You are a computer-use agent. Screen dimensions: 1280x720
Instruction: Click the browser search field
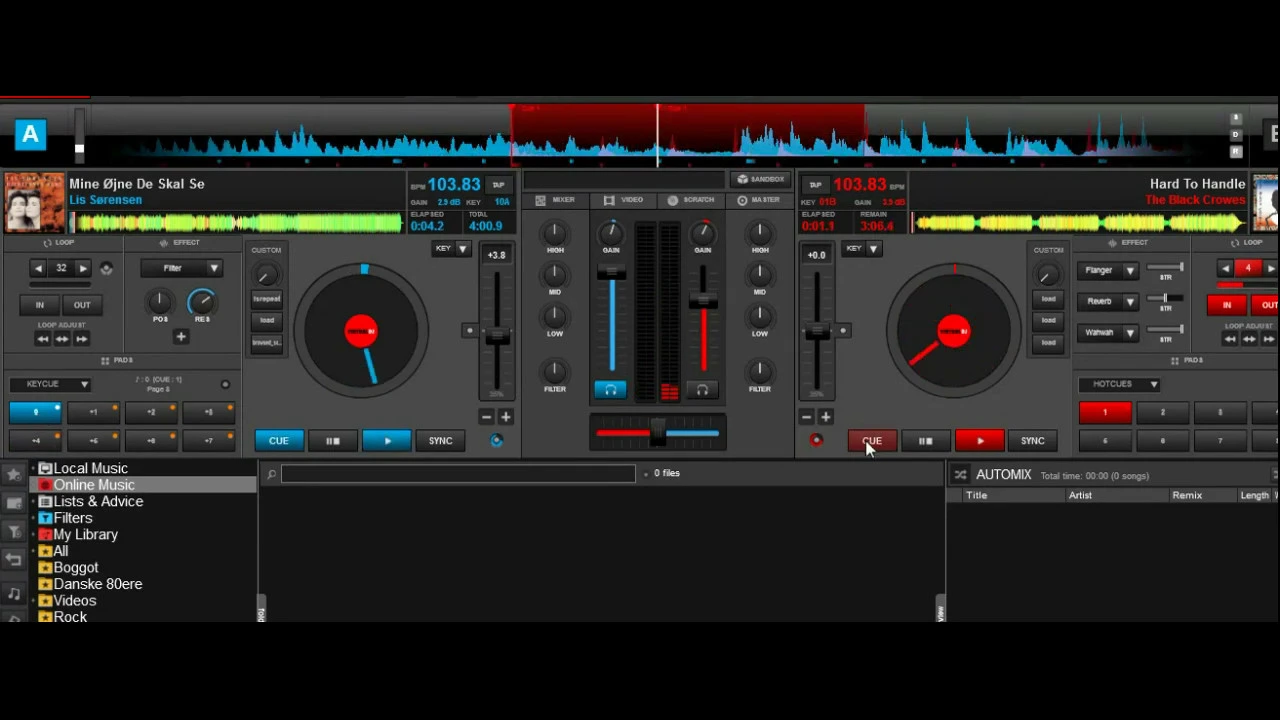[x=458, y=474]
